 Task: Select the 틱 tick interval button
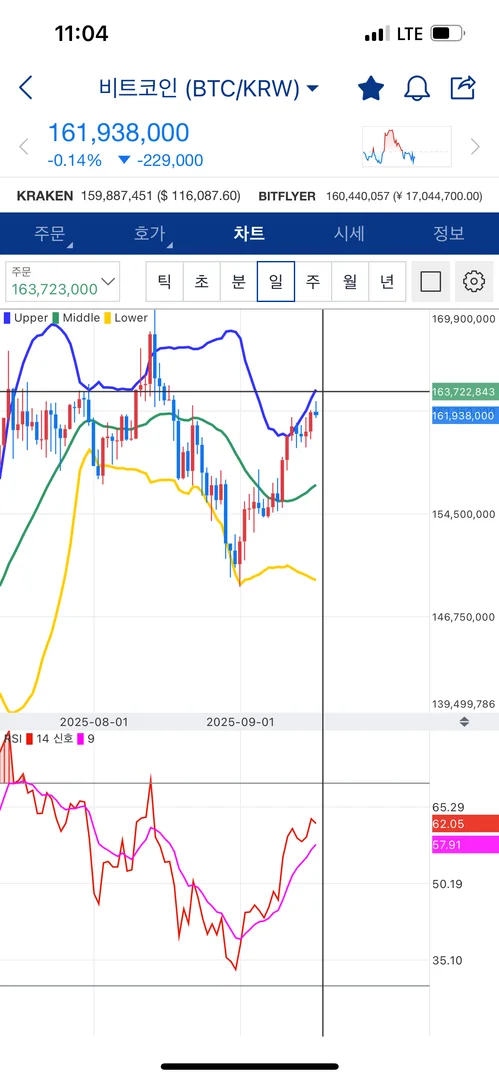pyautogui.click(x=165, y=281)
